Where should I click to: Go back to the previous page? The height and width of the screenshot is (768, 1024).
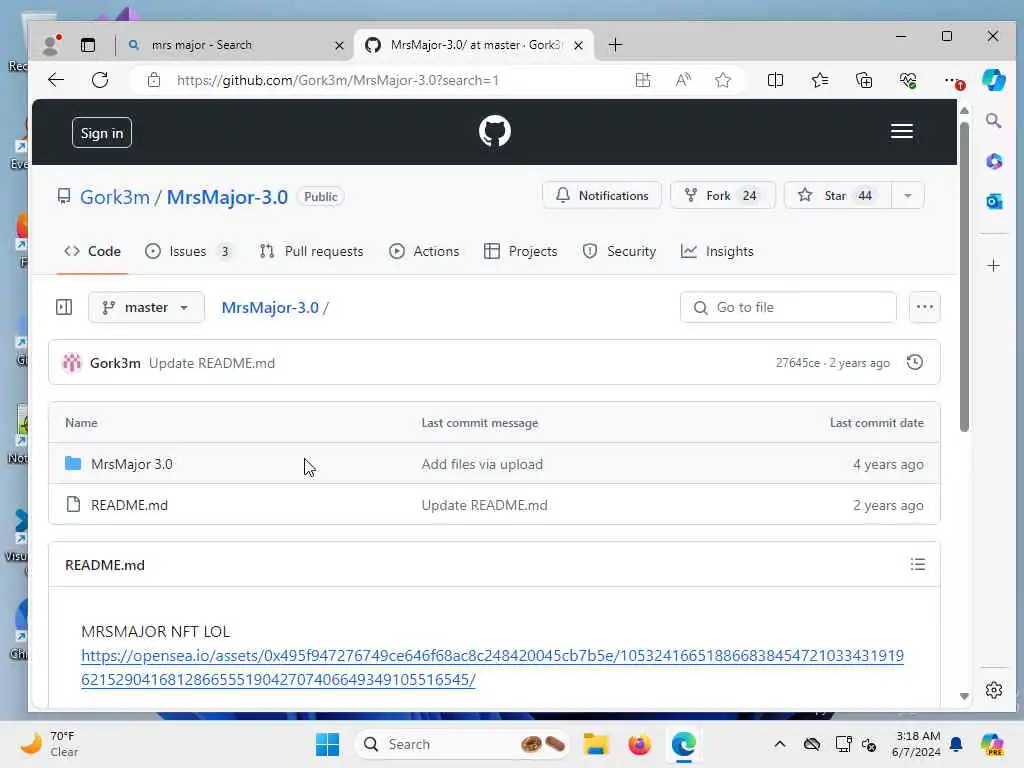coord(56,80)
